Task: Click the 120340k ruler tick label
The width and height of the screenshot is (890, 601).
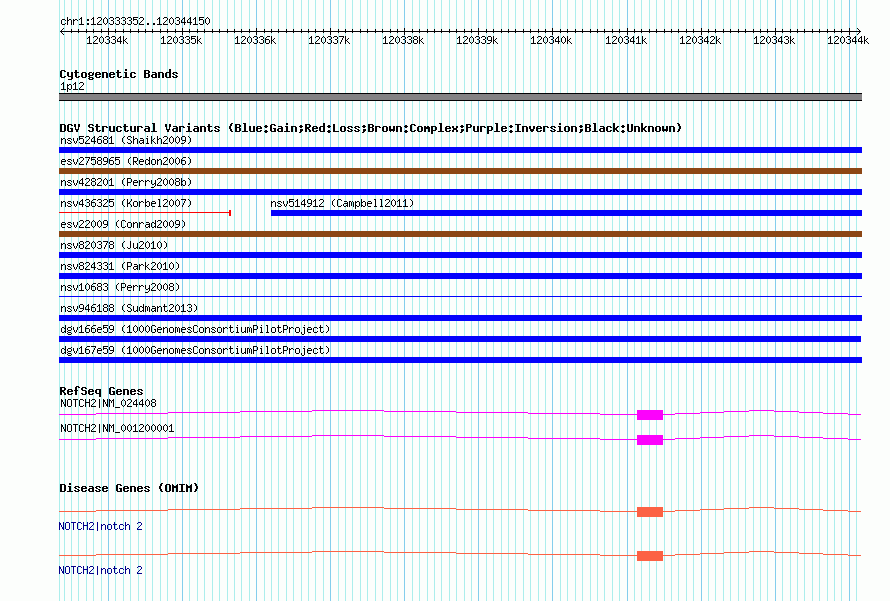Action: pos(551,40)
